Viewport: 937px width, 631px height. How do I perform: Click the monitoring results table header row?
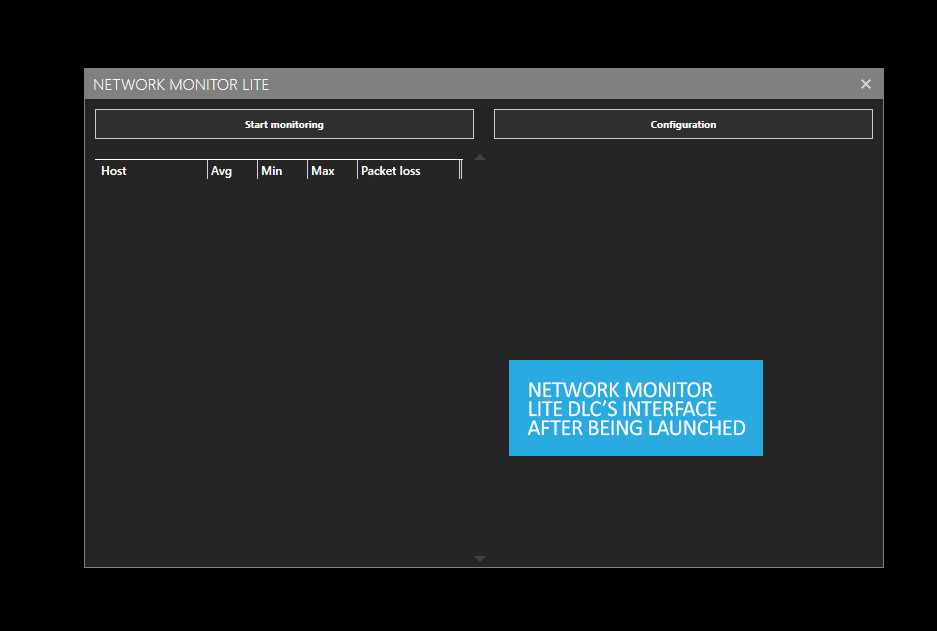click(x=280, y=170)
